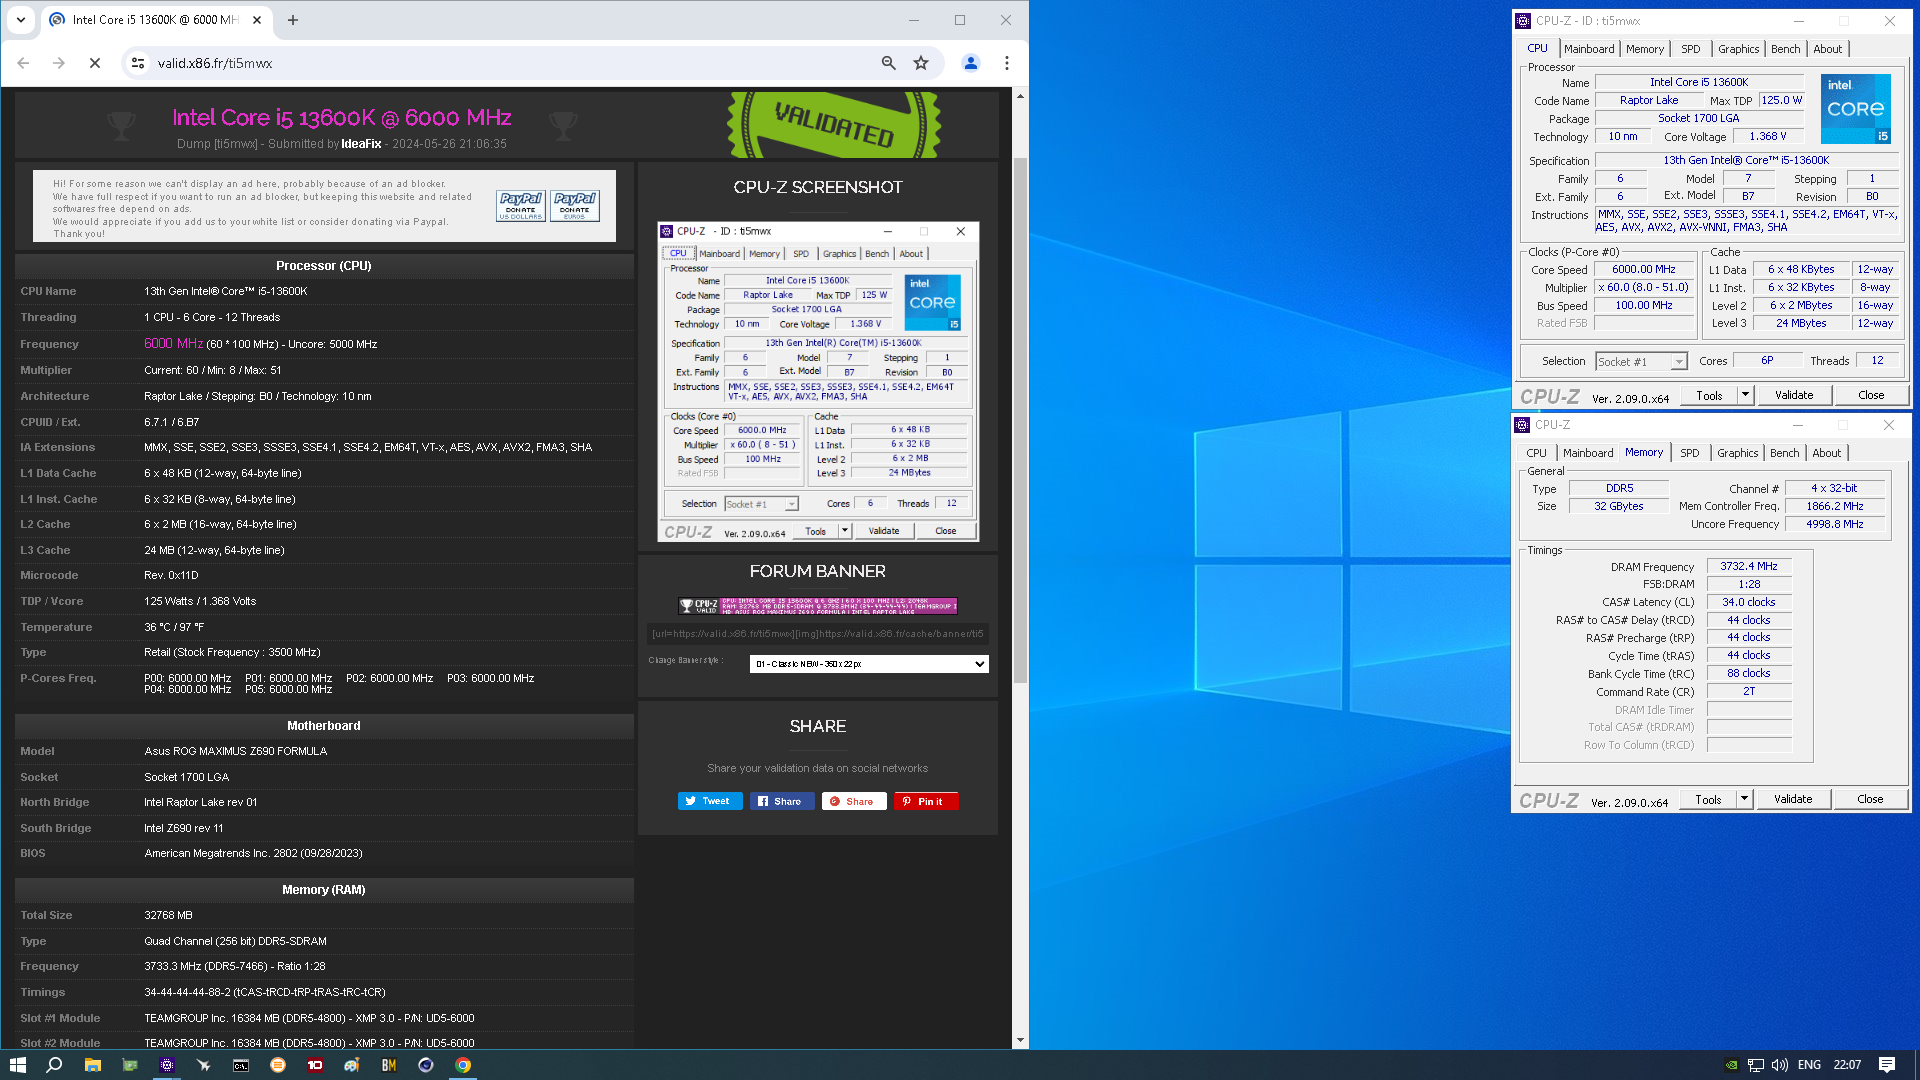Click Close button in lower CPU-Z window
This screenshot has height=1080, width=1920.
click(x=1870, y=799)
